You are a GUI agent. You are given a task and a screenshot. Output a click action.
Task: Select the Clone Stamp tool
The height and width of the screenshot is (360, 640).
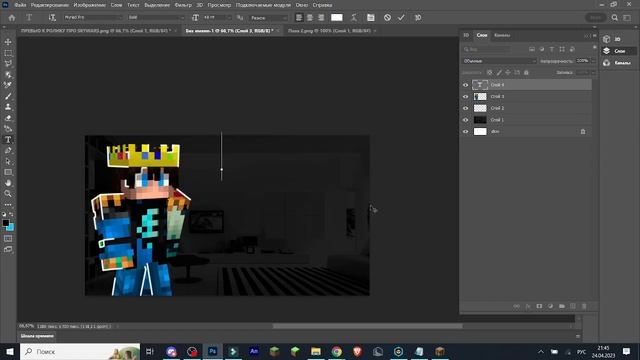tap(8, 107)
